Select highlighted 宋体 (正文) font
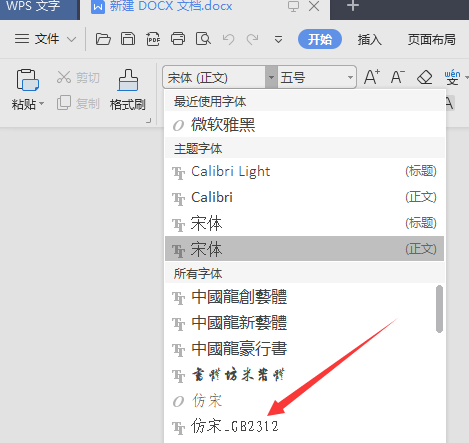Viewport: 469px width, 443px height. 305,249
